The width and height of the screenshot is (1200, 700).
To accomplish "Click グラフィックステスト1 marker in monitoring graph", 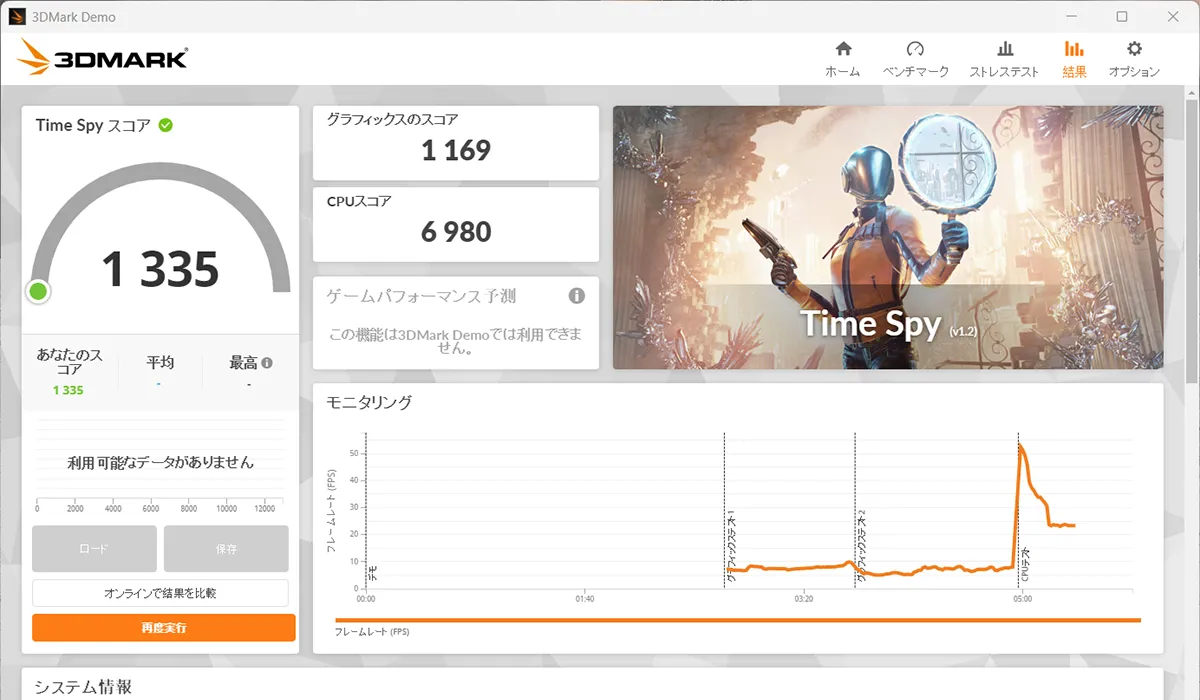I will click(724, 510).
